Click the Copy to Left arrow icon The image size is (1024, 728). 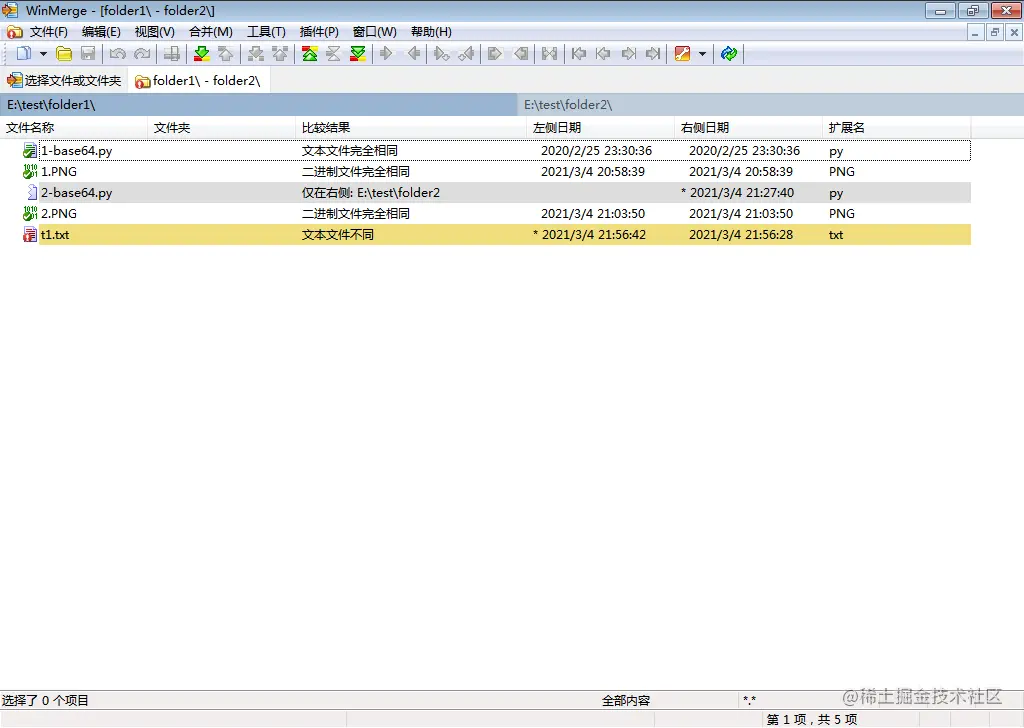point(413,54)
